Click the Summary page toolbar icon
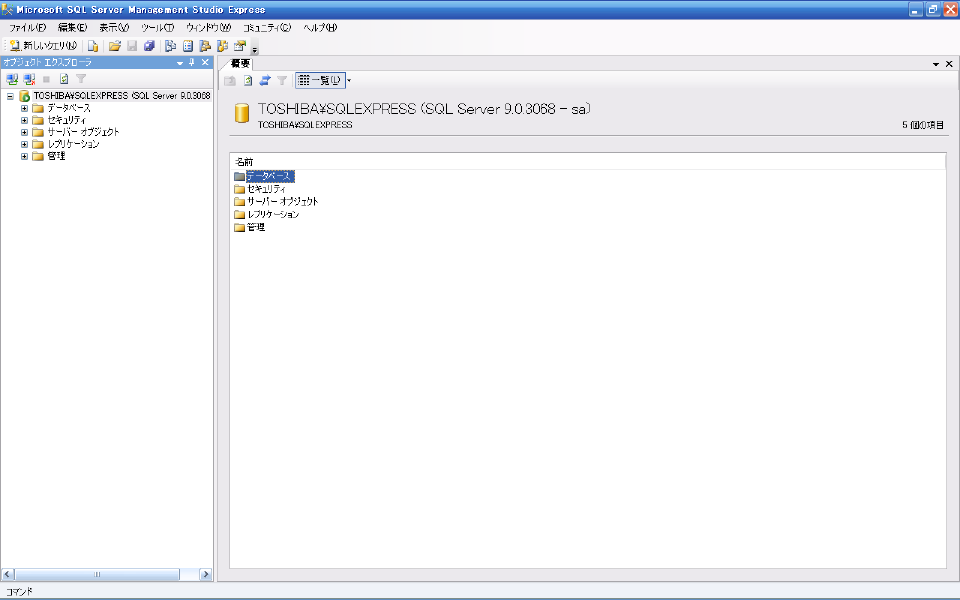Viewport: 960px width, 600px height. 188,46
